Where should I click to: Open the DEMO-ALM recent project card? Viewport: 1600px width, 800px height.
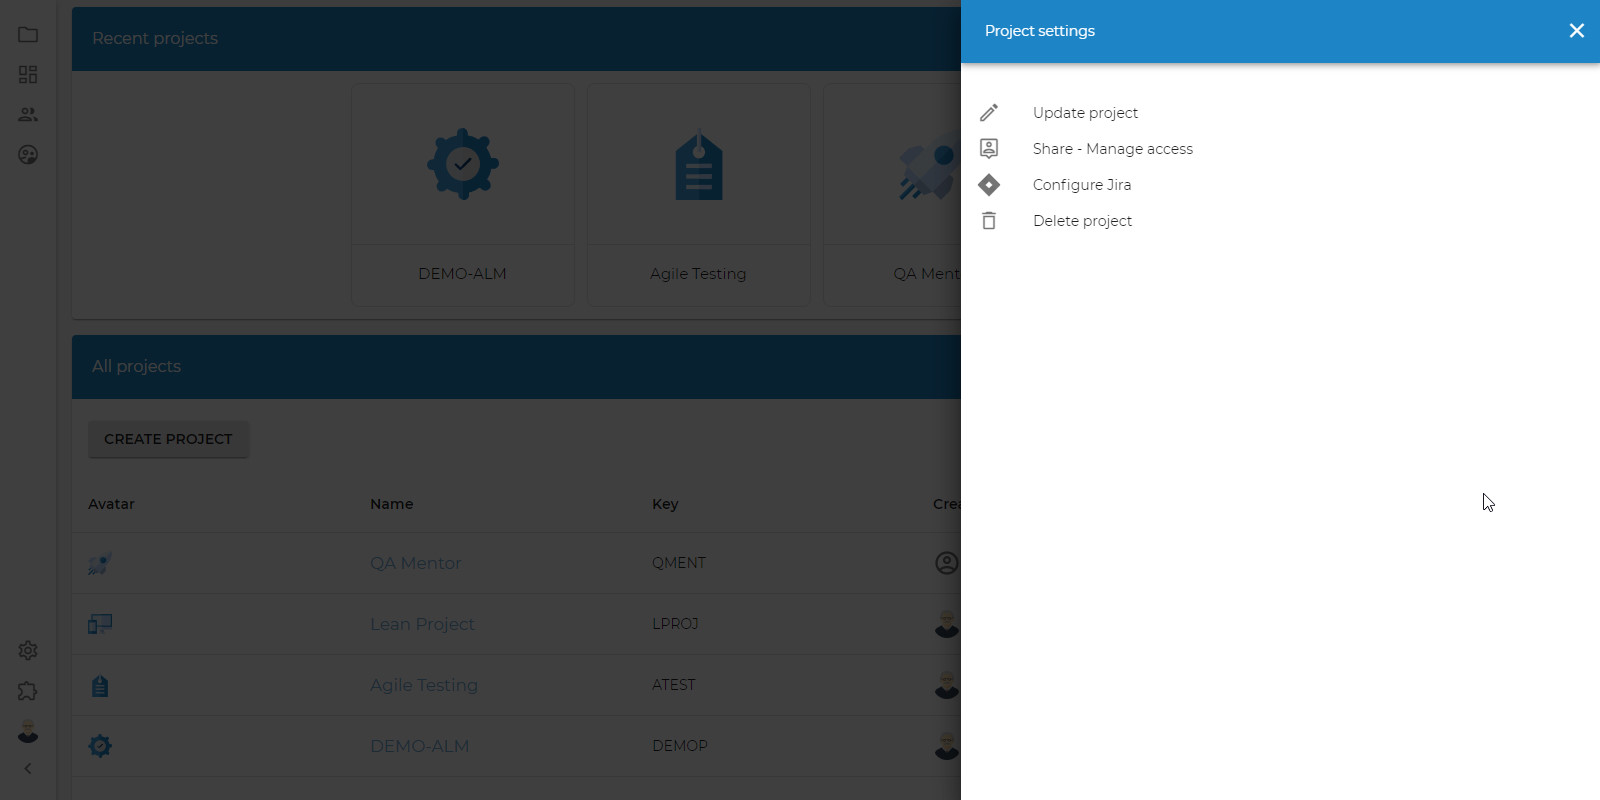pyautogui.click(x=462, y=195)
